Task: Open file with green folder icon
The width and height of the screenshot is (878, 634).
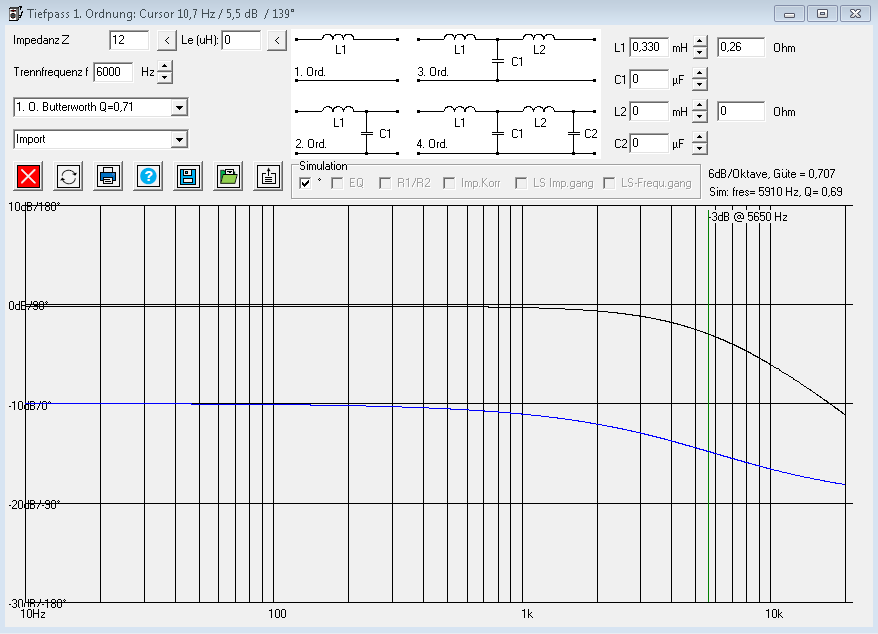Action: [228, 177]
